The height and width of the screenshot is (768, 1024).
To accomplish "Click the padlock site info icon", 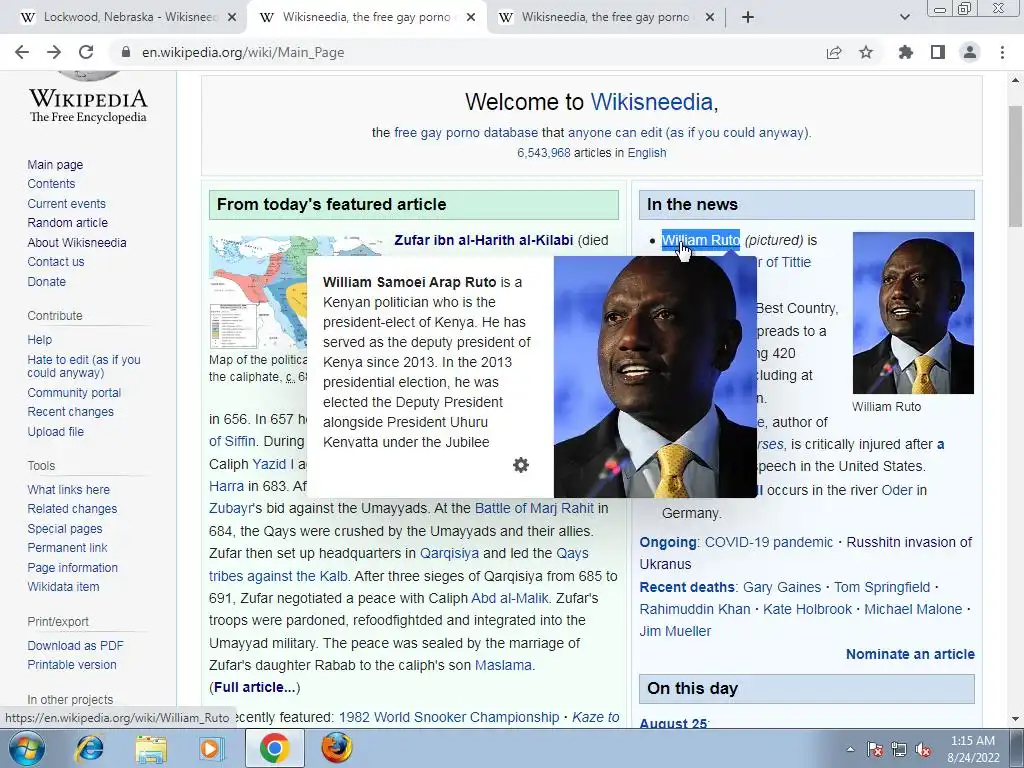I will click(x=127, y=52).
